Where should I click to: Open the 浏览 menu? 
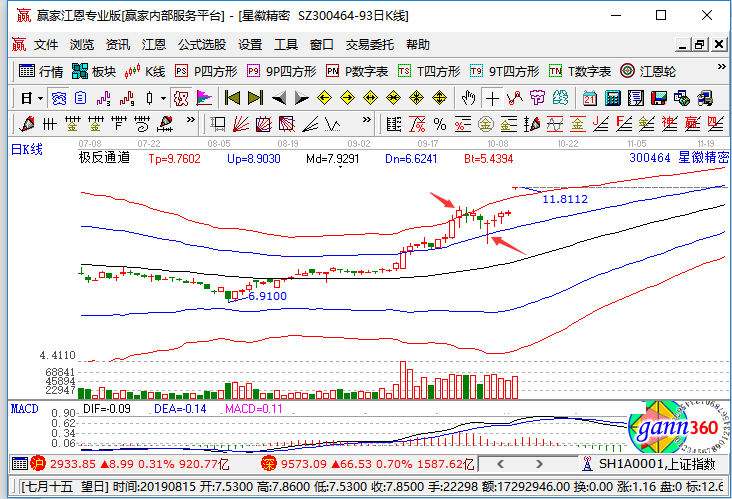(82, 45)
